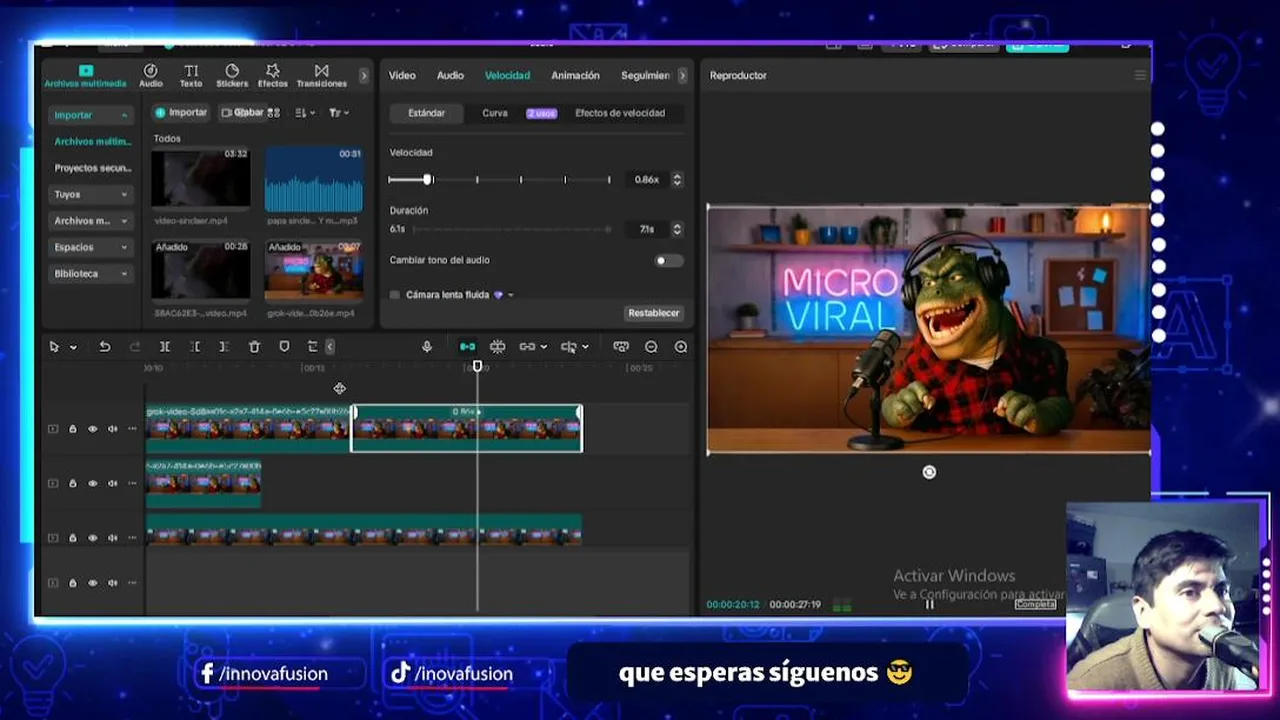
Task: Trim clip left of playhead
Action: click(x=195, y=347)
